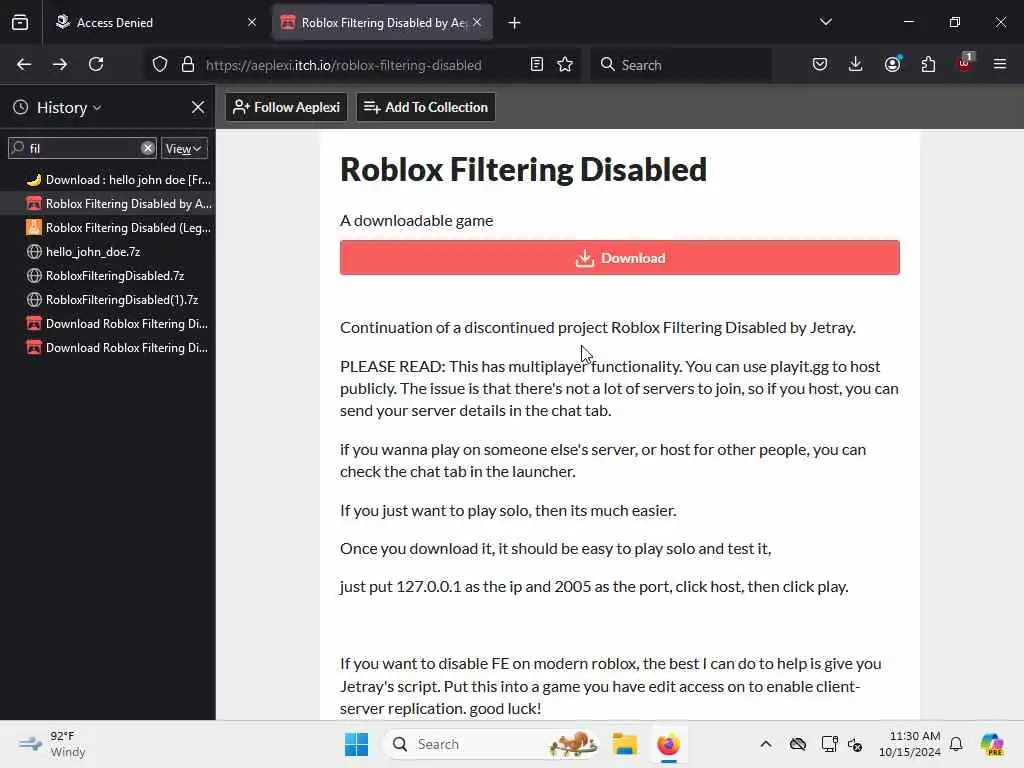Open 'Roblox Filtering Disabled (Leg...' history entry
This screenshot has width=1024, height=768.
point(108,228)
